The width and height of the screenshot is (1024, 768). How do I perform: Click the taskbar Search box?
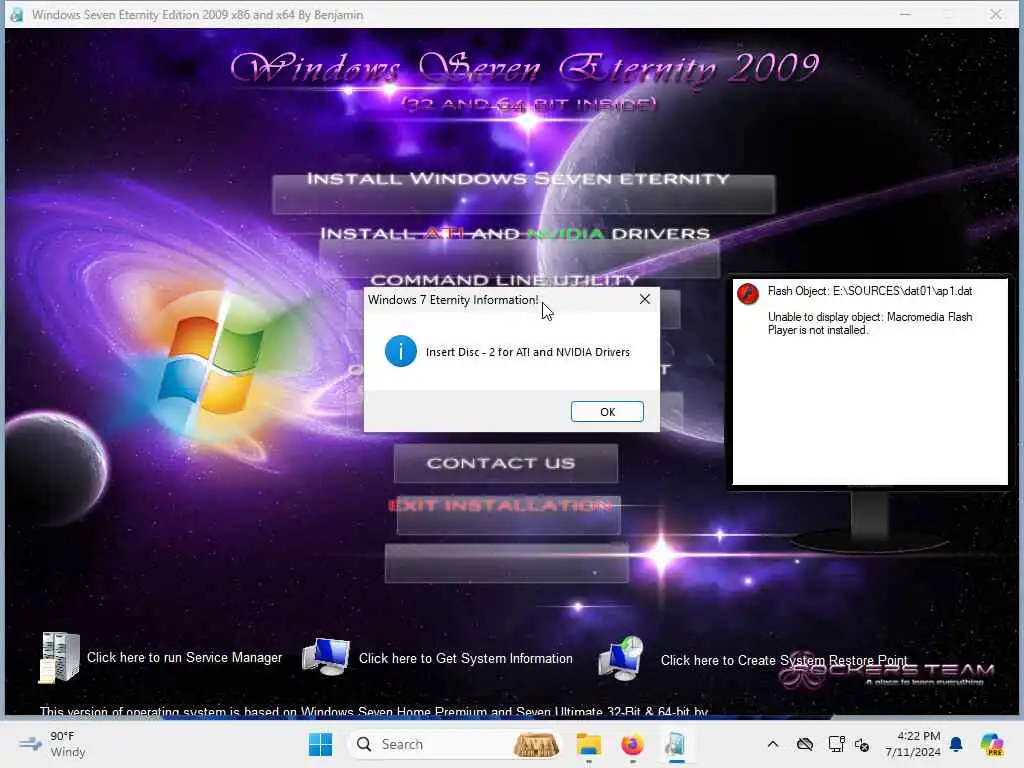tap(457, 744)
